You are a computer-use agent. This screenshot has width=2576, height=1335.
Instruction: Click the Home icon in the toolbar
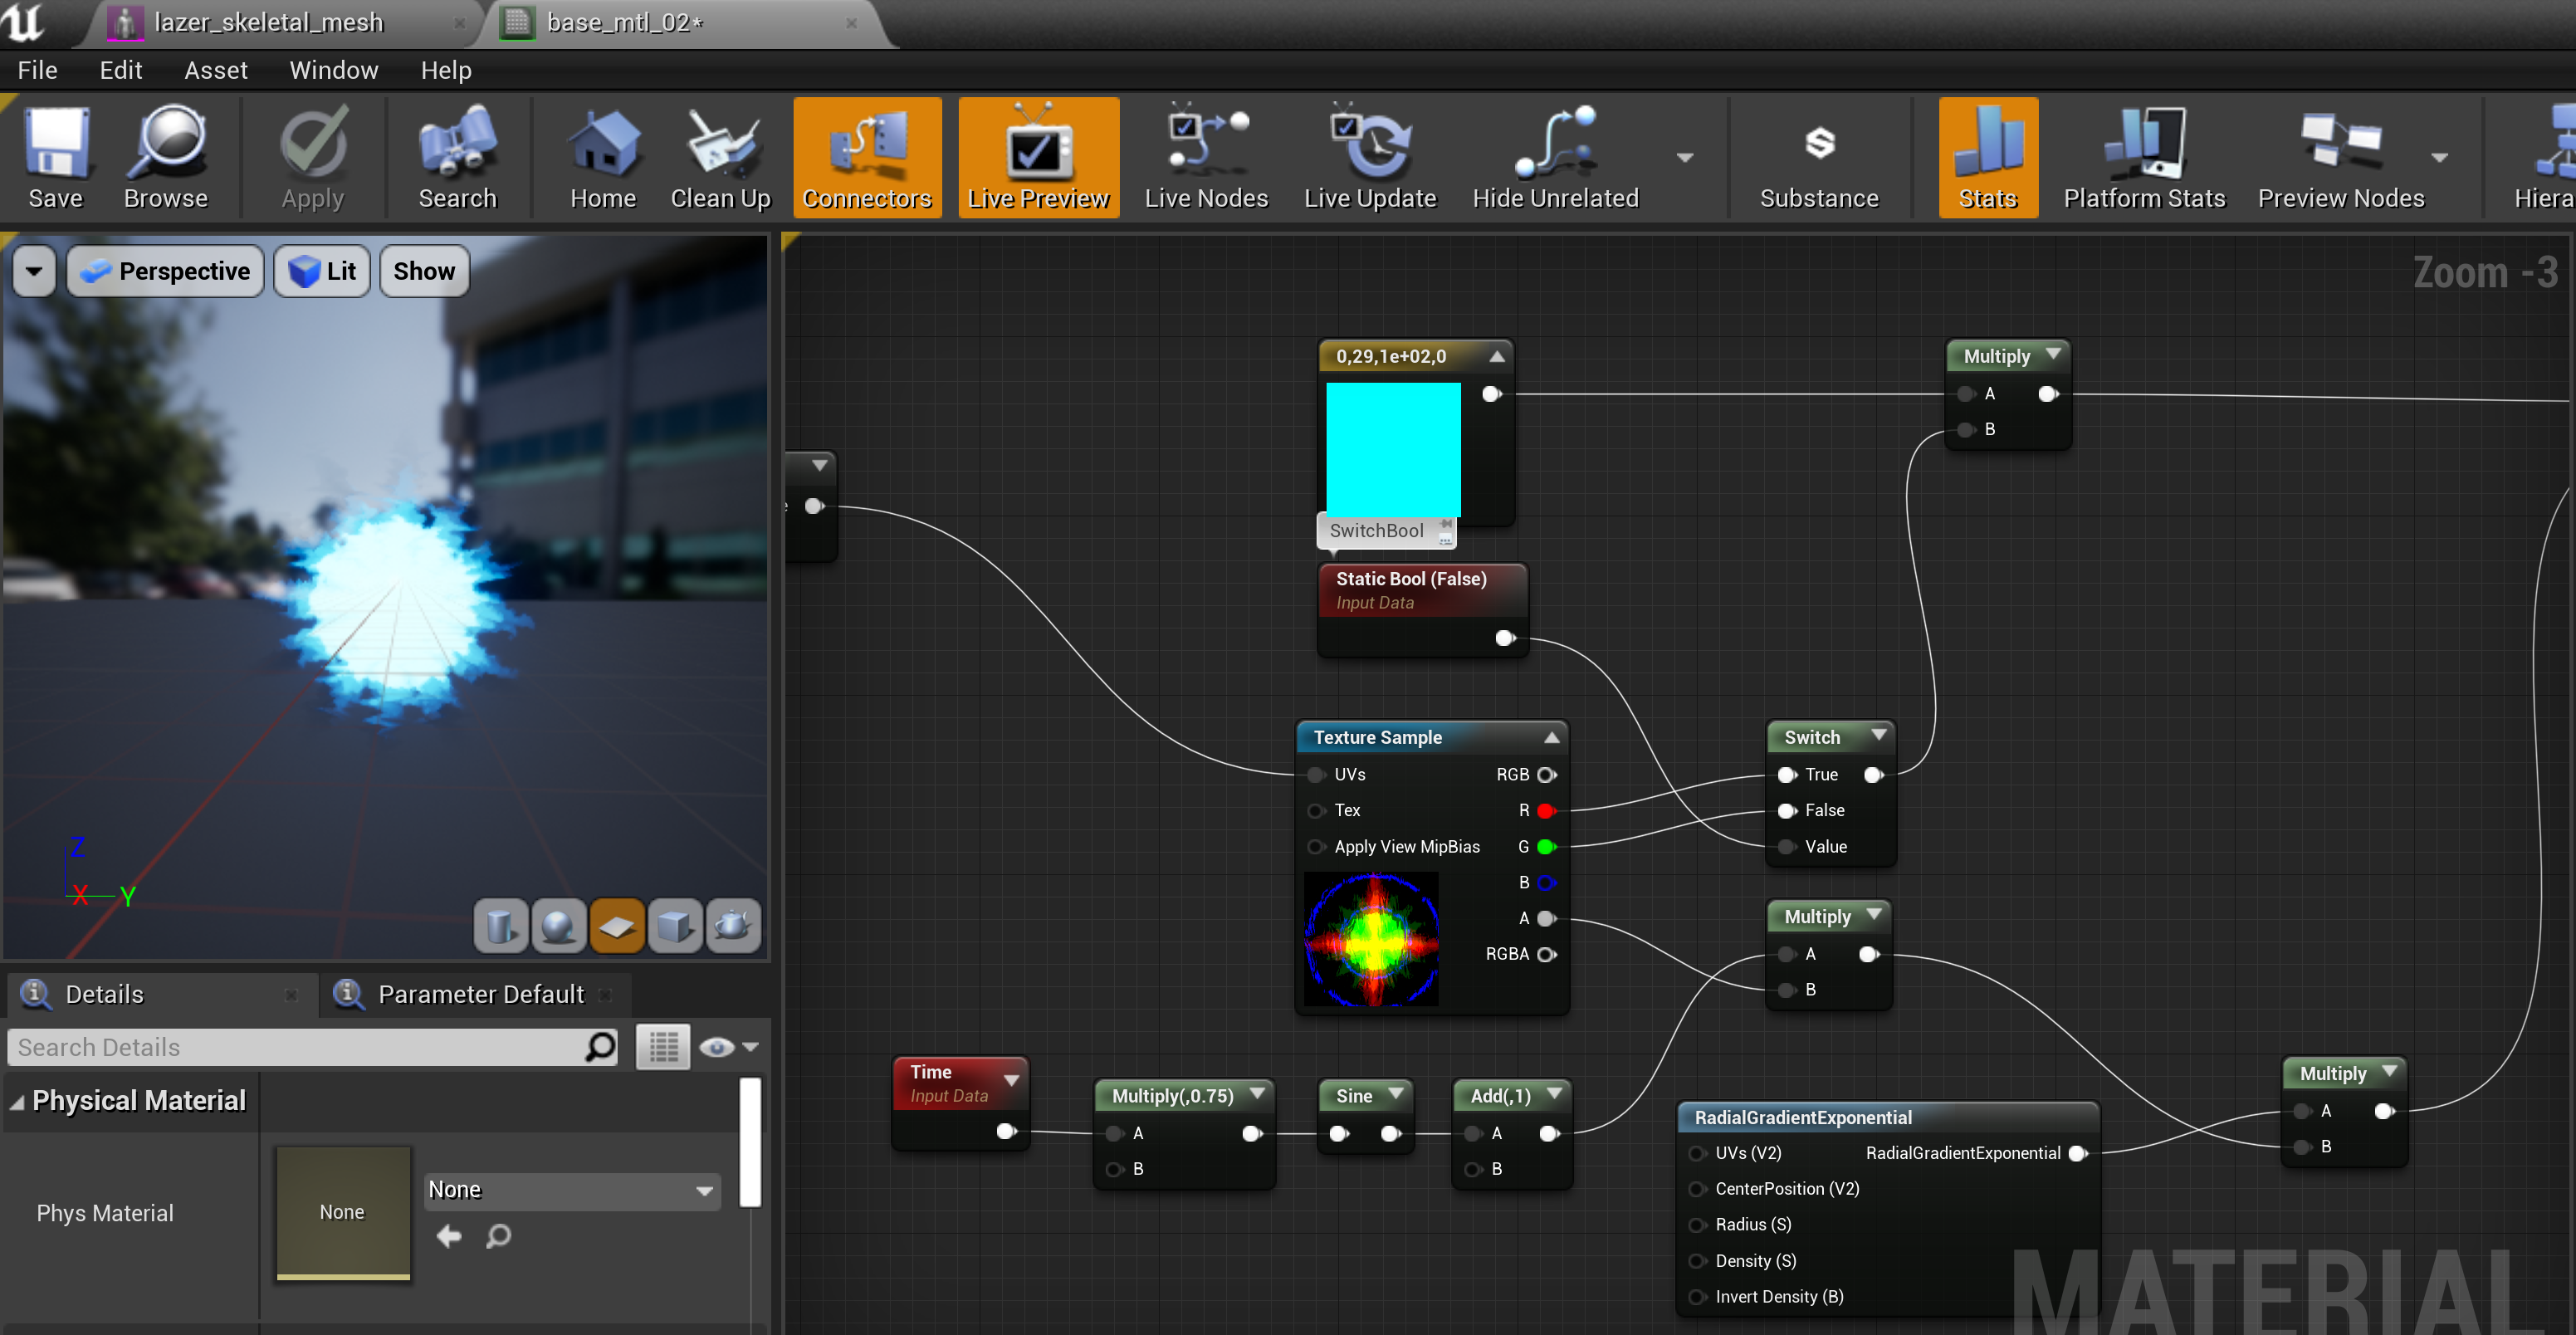tap(603, 155)
